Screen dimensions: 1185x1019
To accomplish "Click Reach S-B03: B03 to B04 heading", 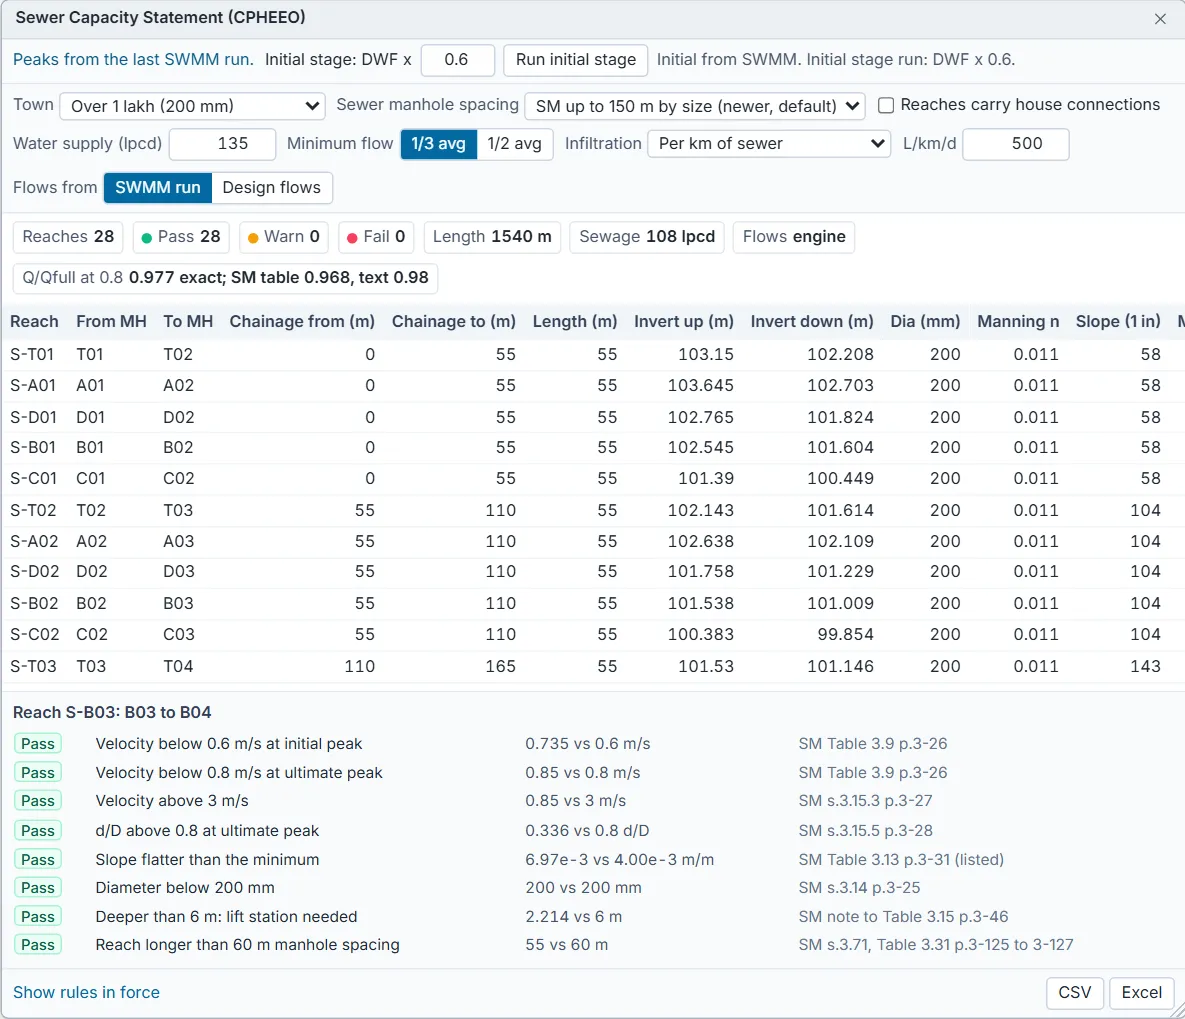I will point(112,712).
